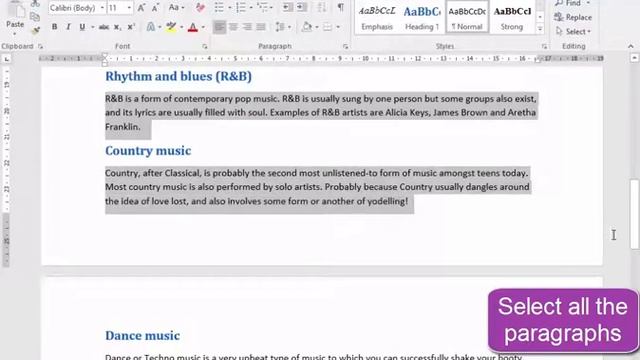Open the Select dropdown in Editing

(x=573, y=31)
